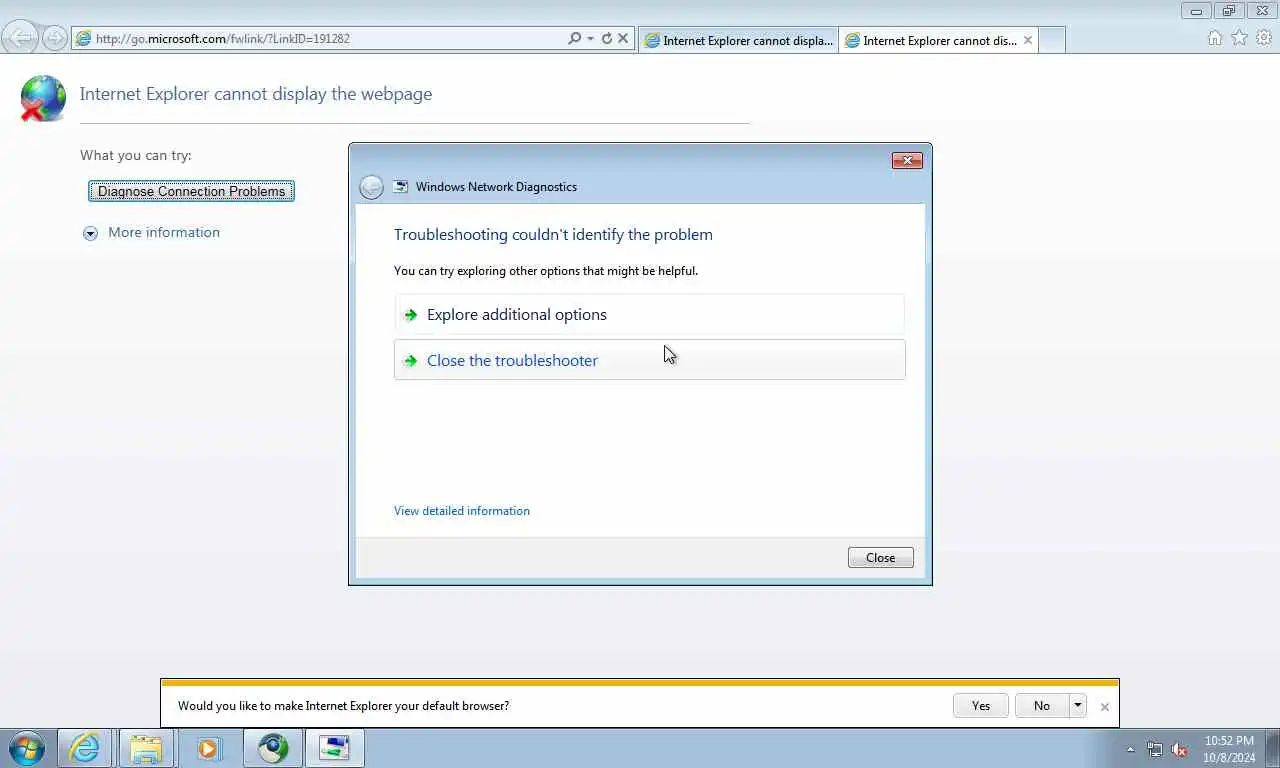Image resolution: width=1280 pixels, height=768 pixels.
Task: Click the More information link text
Action: coord(164,232)
